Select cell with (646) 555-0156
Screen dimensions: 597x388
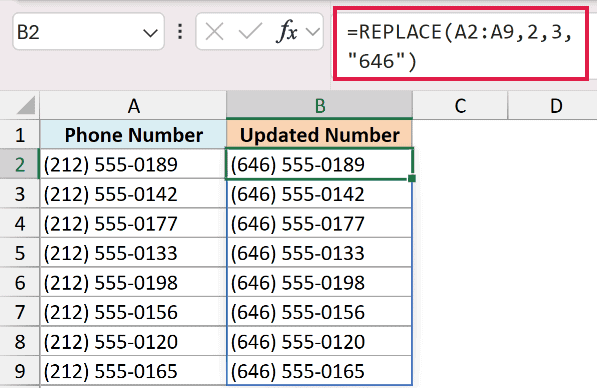click(x=319, y=312)
